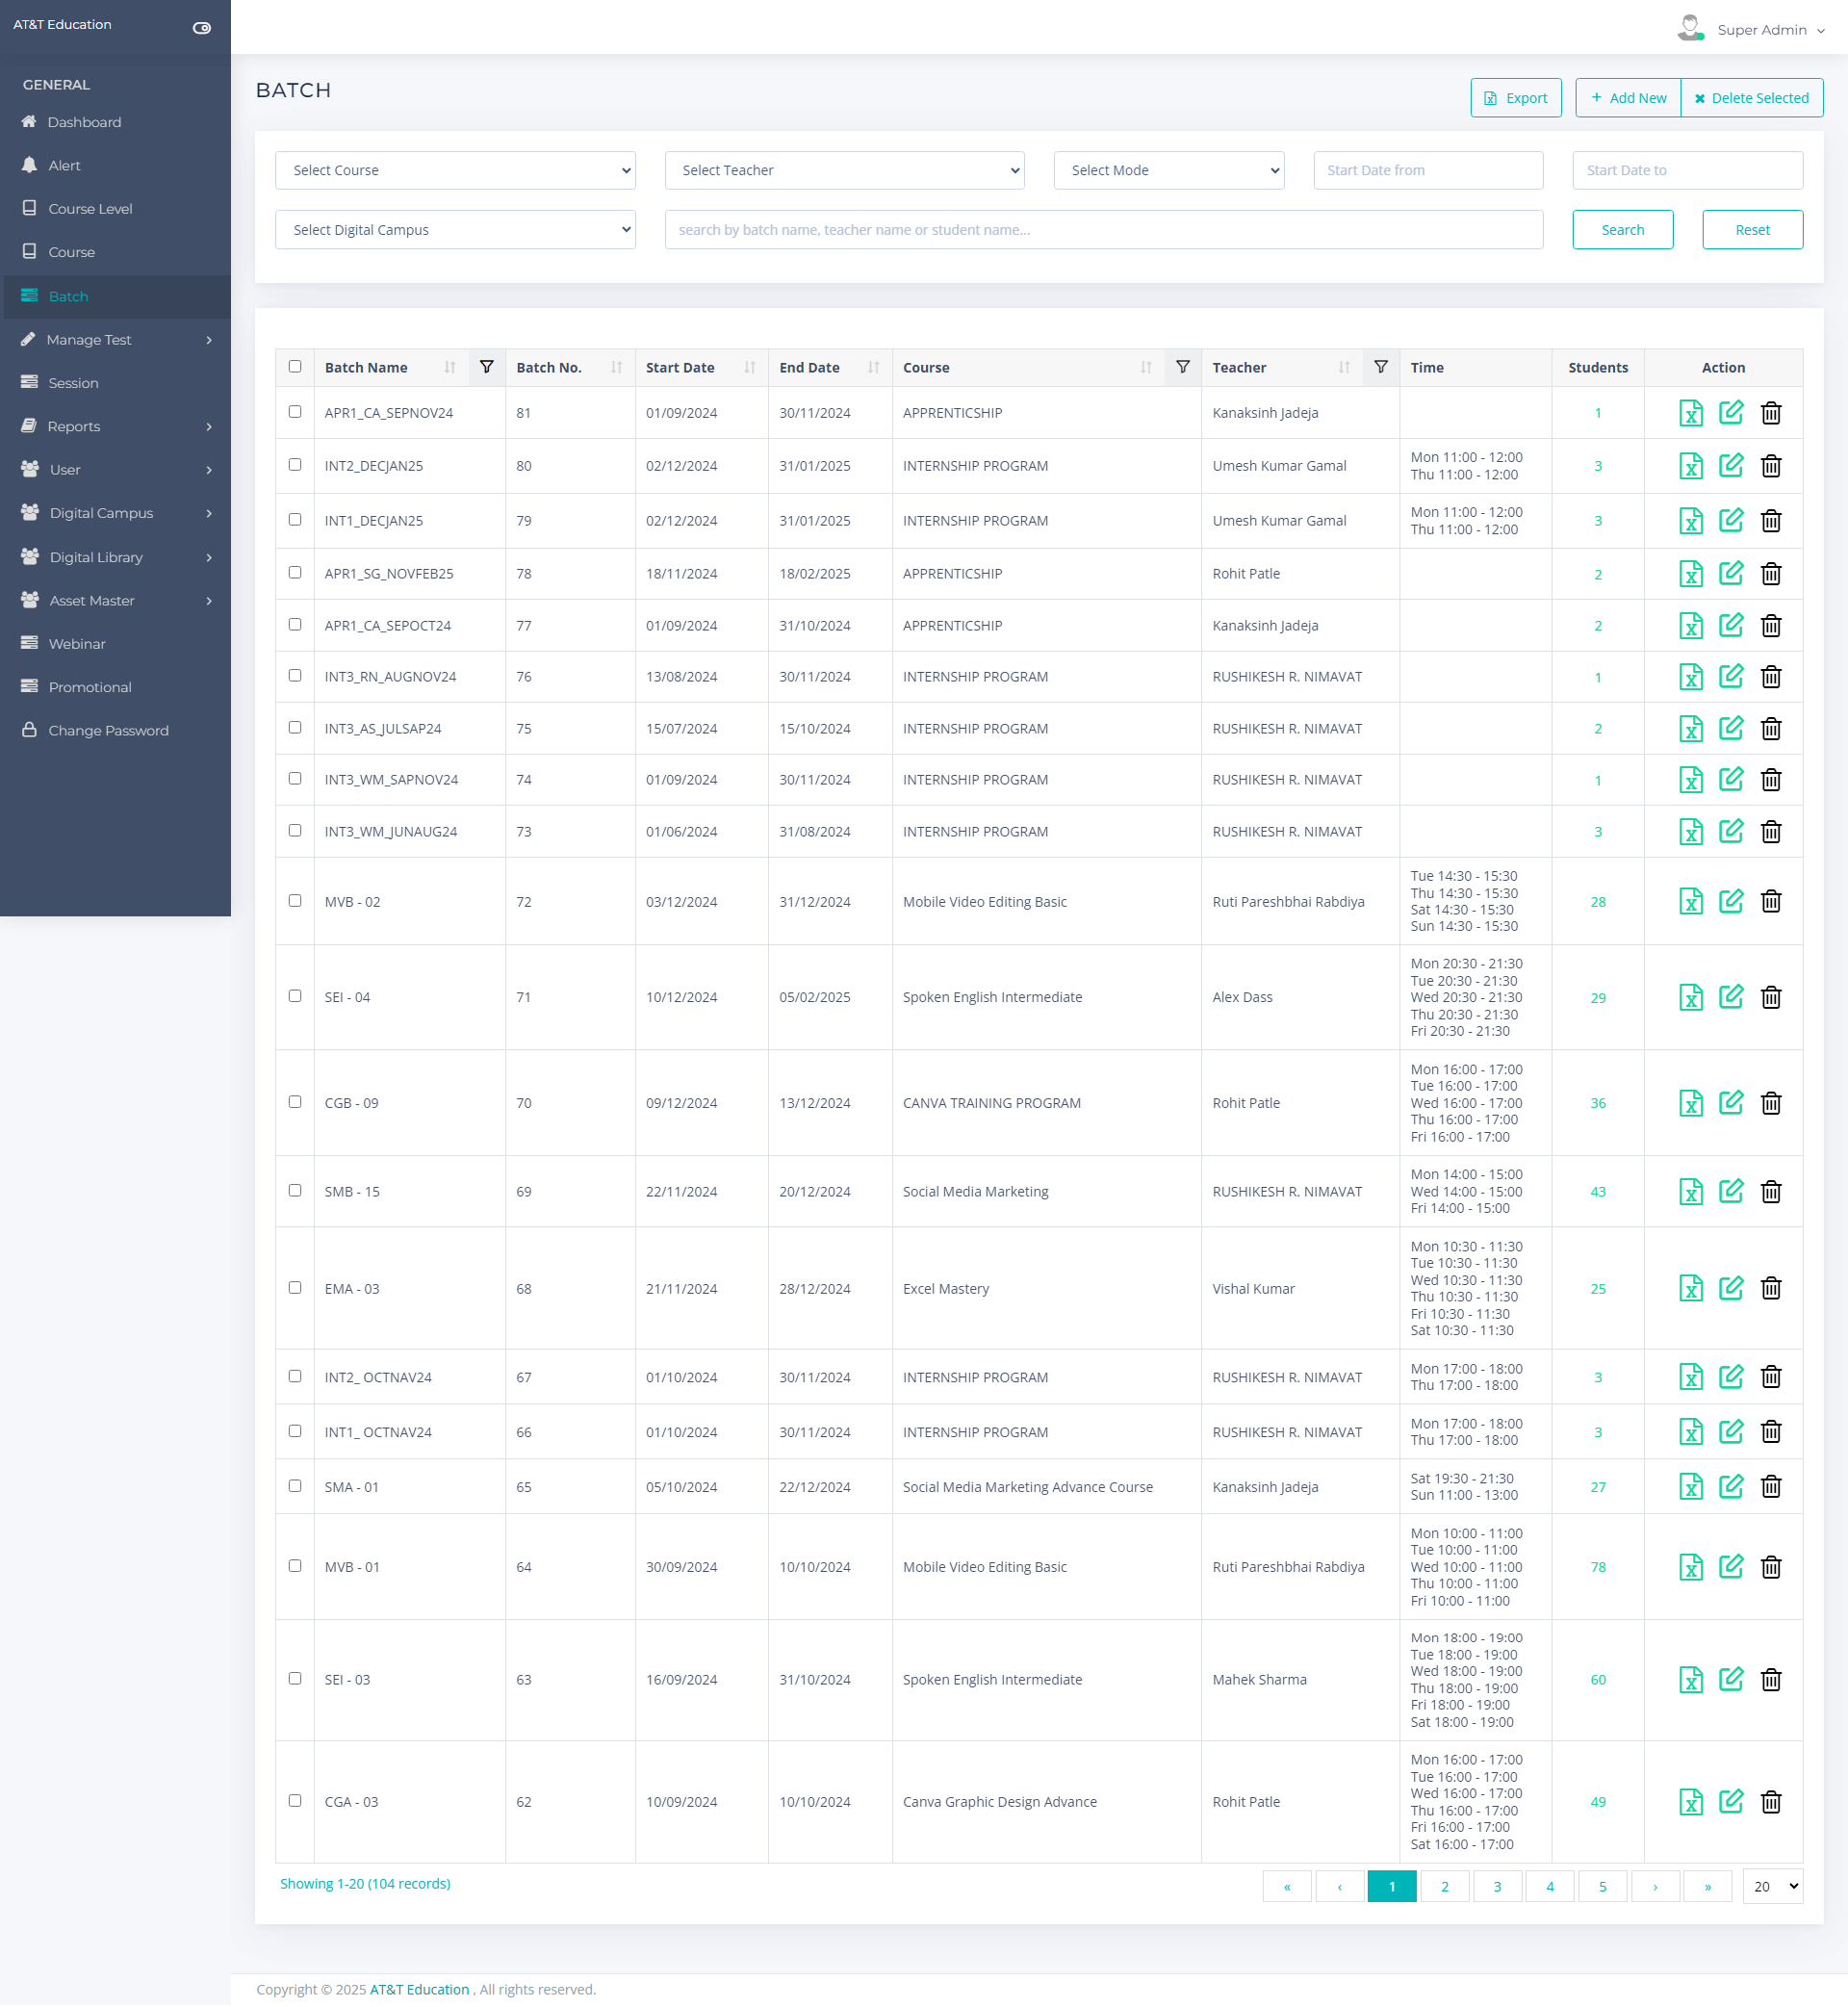Tick the select-all header checkbox
Viewport: 1848px width, 2007px height.
tap(295, 366)
